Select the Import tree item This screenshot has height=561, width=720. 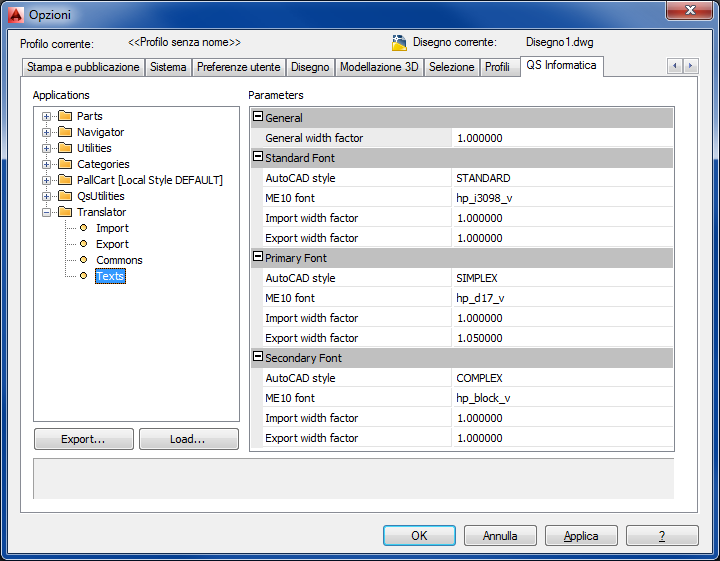(x=112, y=228)
